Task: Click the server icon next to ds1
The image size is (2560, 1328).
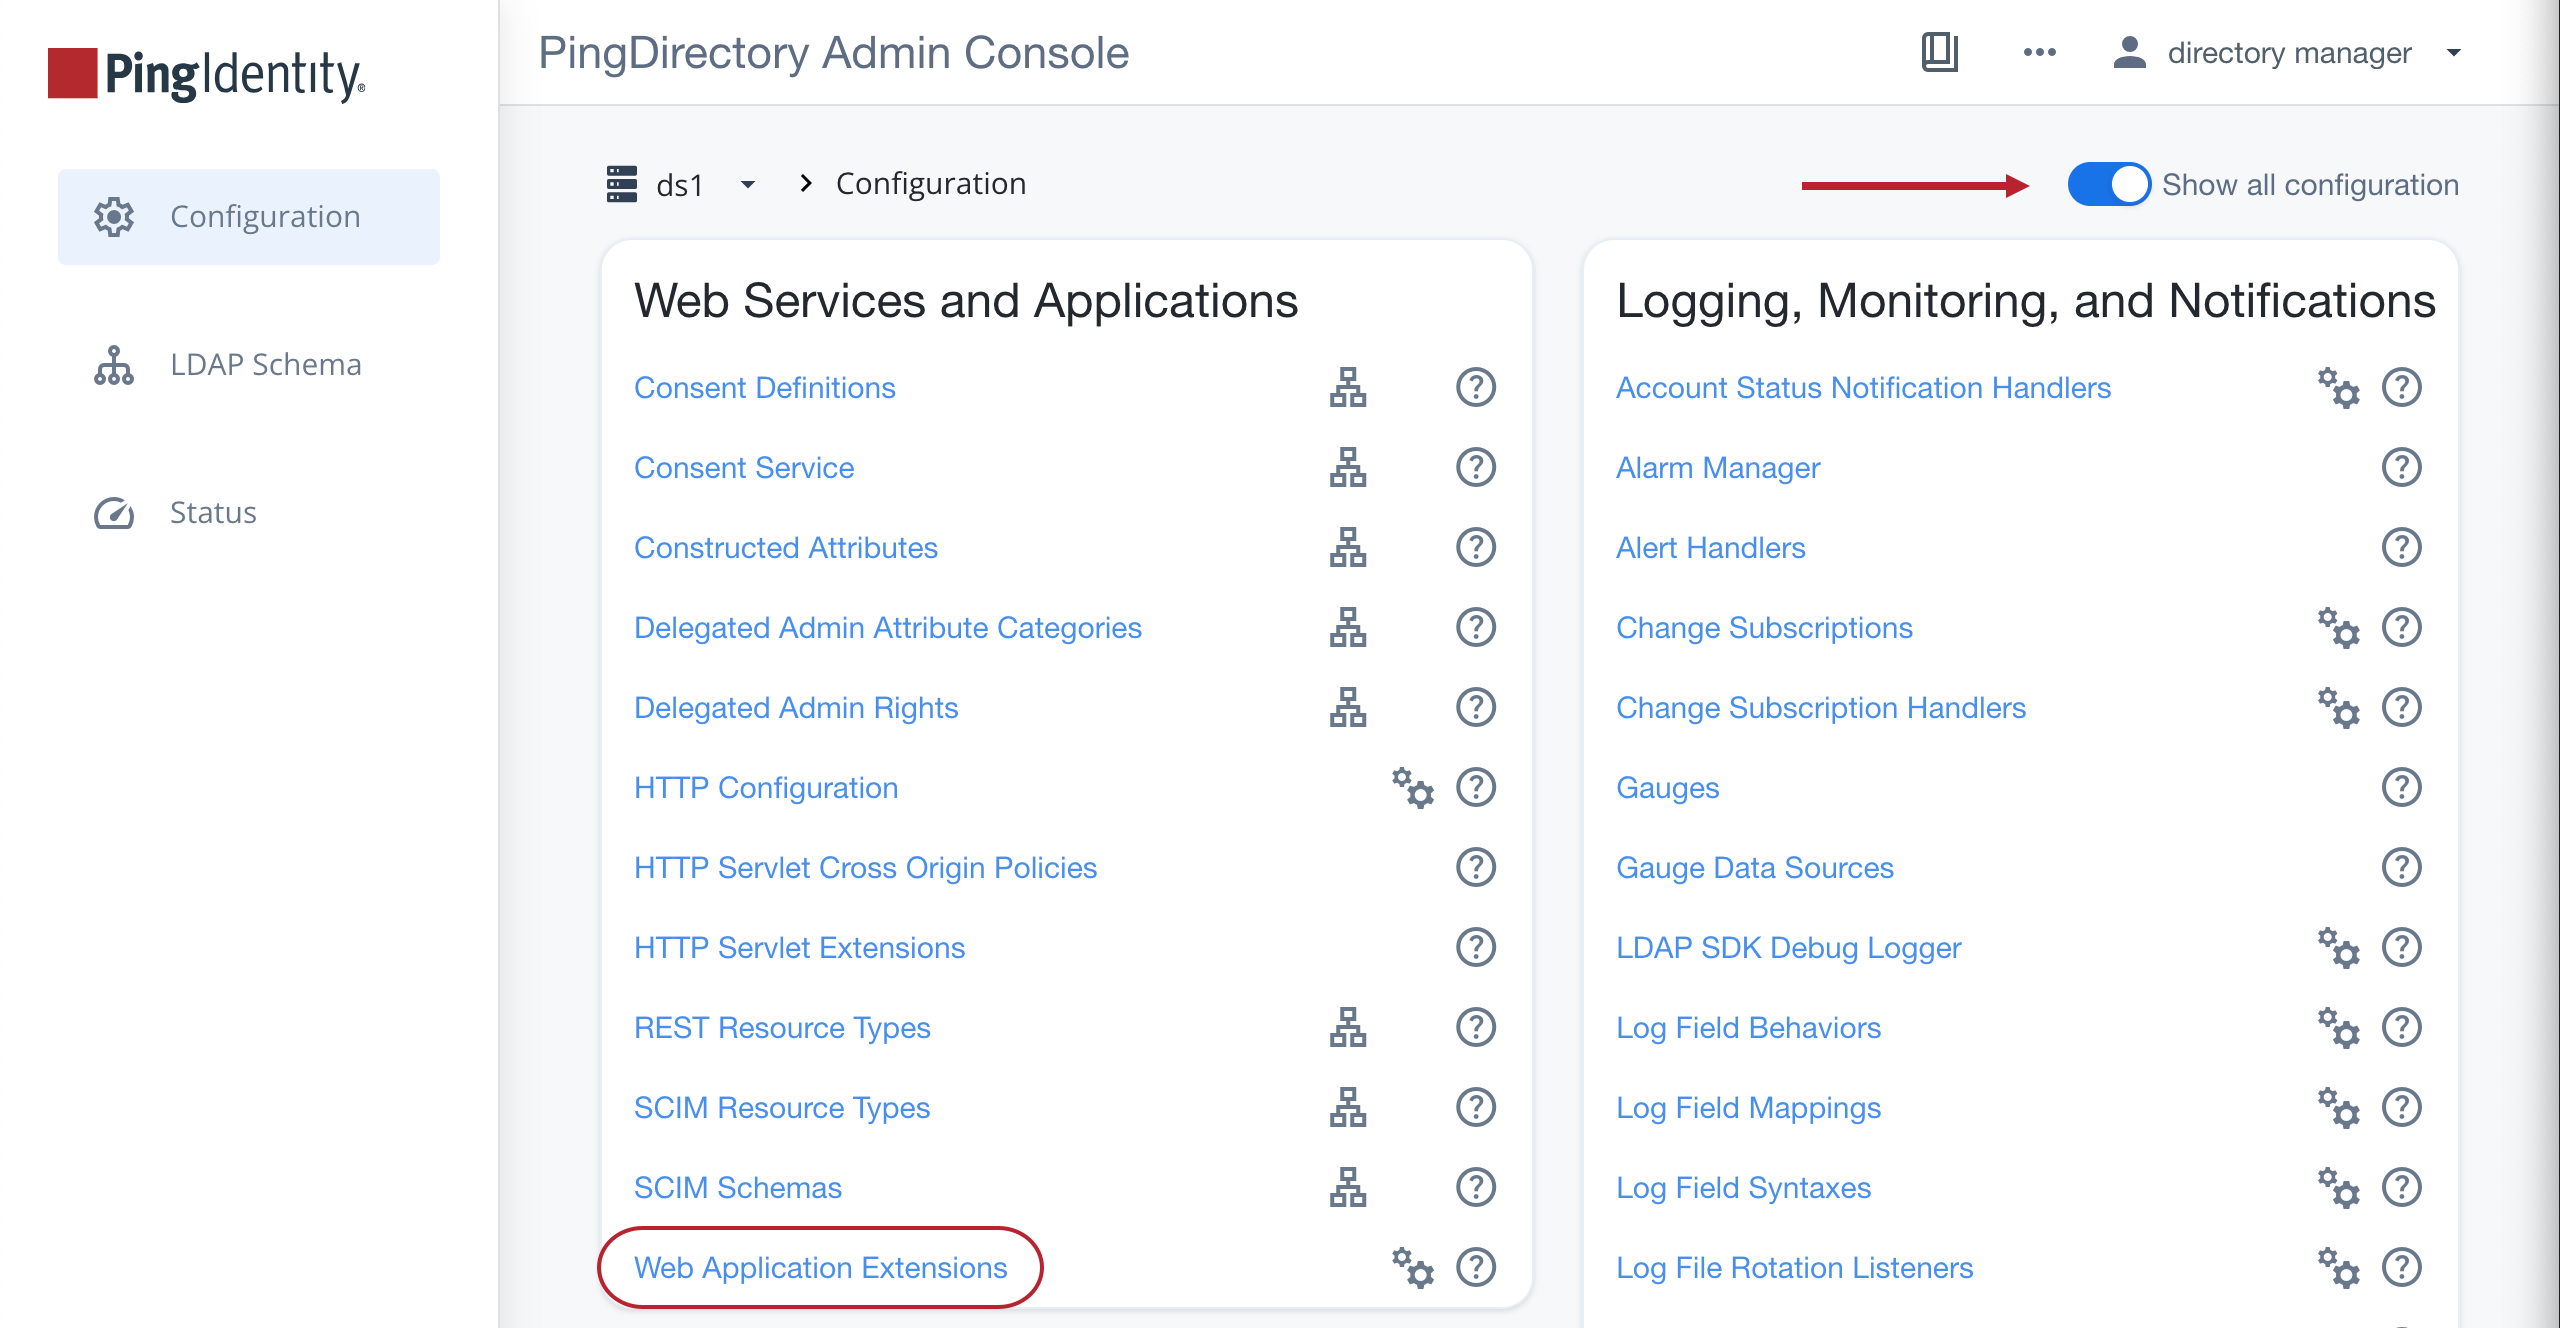Action: 621,184
